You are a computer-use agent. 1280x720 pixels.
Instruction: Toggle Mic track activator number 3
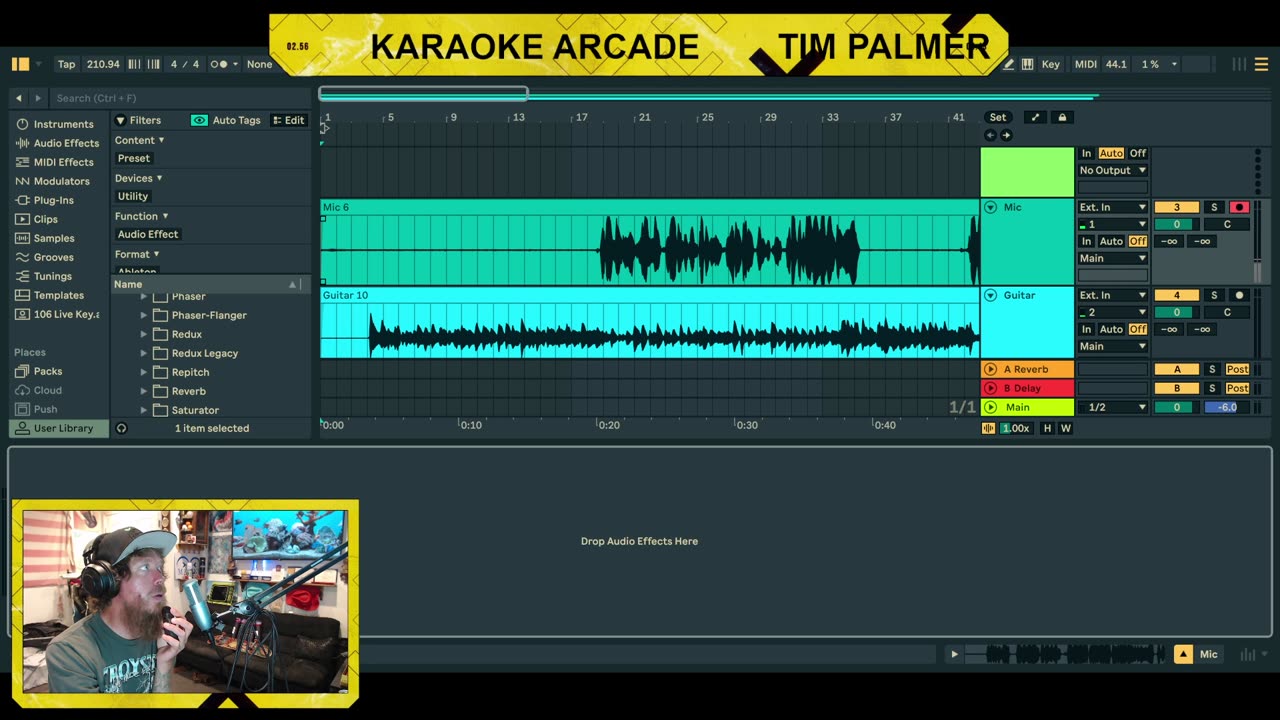(x=1177, y=207)
